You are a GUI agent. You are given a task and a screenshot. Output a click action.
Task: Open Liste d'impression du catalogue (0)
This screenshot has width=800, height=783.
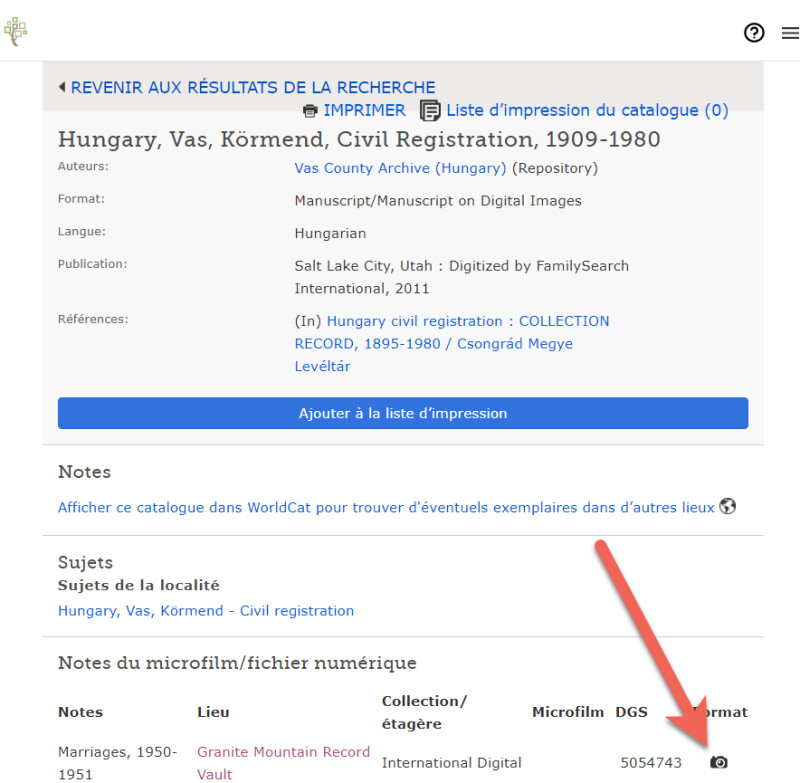(587, 110)
